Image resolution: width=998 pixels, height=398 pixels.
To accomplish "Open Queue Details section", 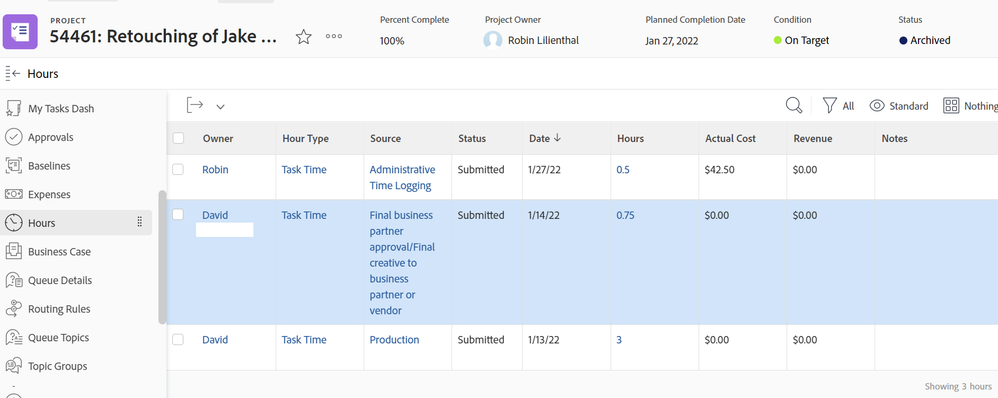I will tap(60, 281).
